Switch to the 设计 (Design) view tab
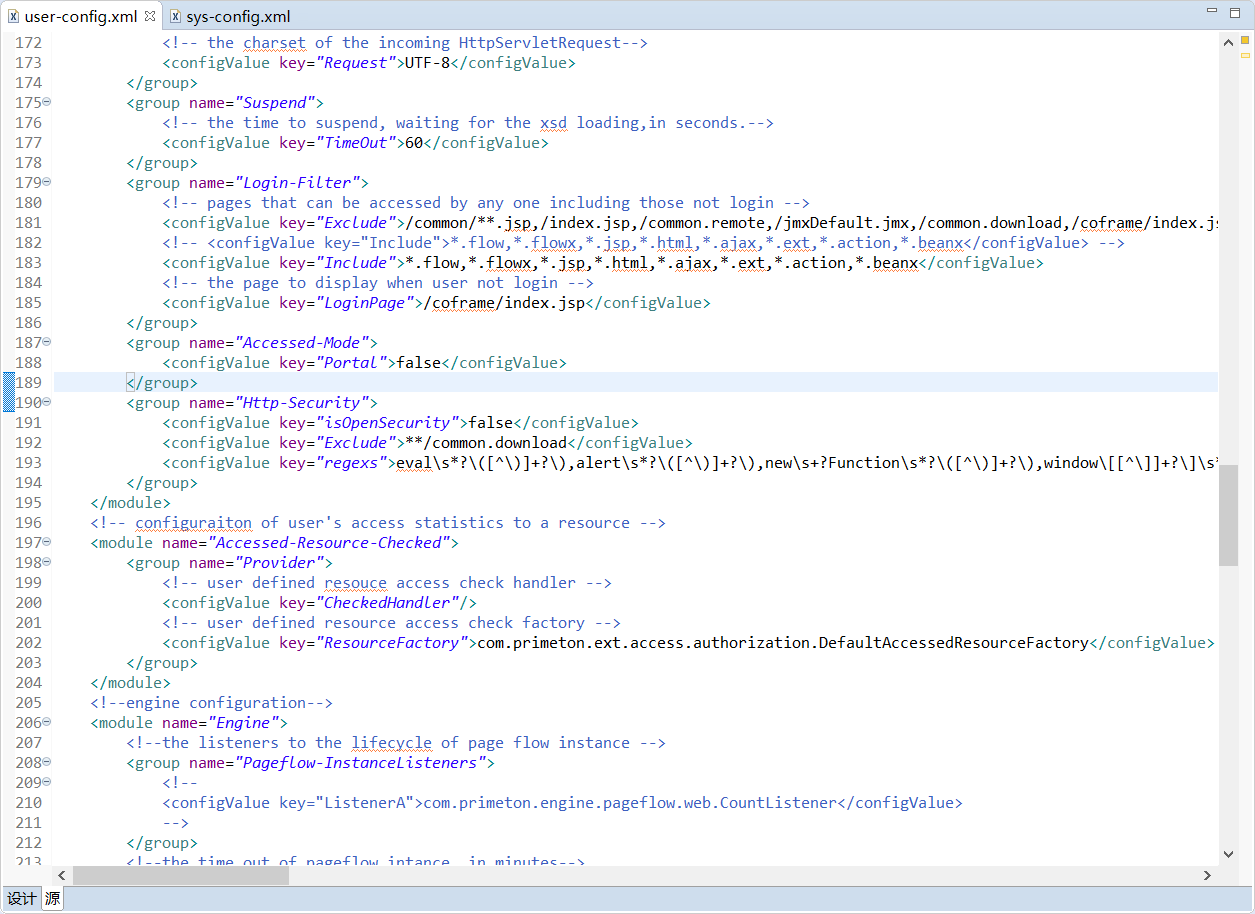The width and height of the screenshot is (1255, 914). (x=21, y=899)
